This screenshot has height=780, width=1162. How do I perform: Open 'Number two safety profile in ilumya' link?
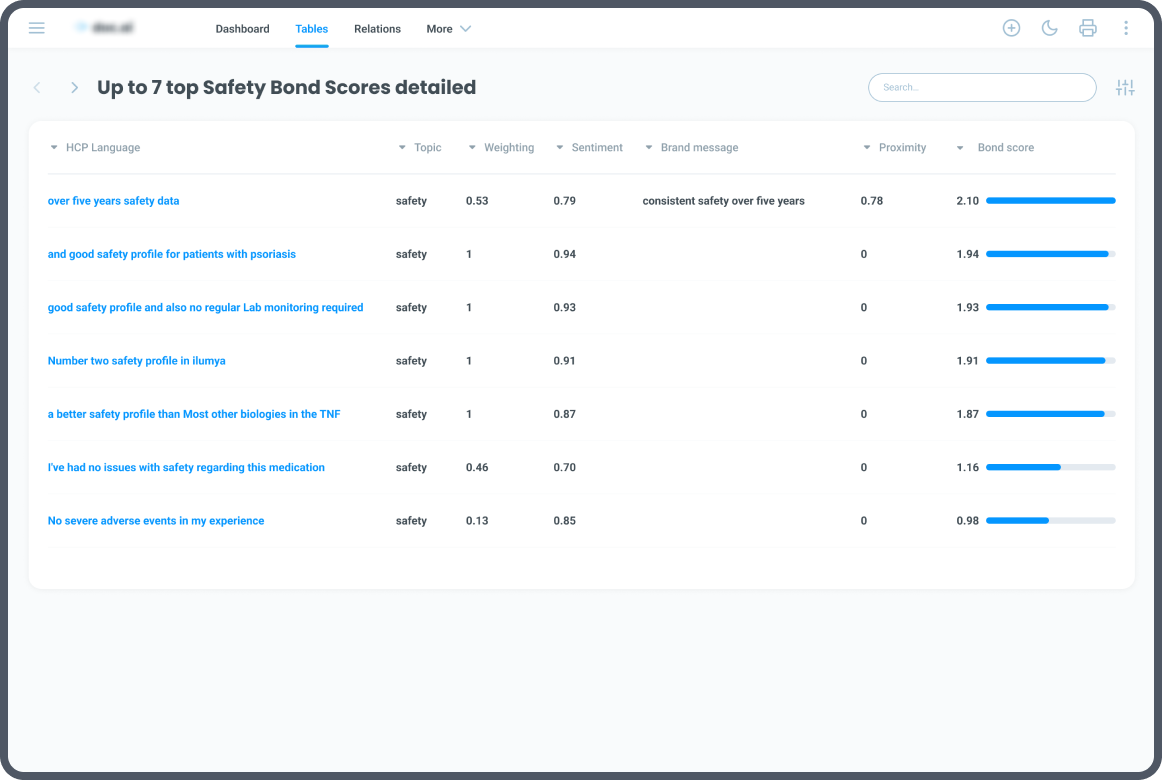click(x=136, y=361)
